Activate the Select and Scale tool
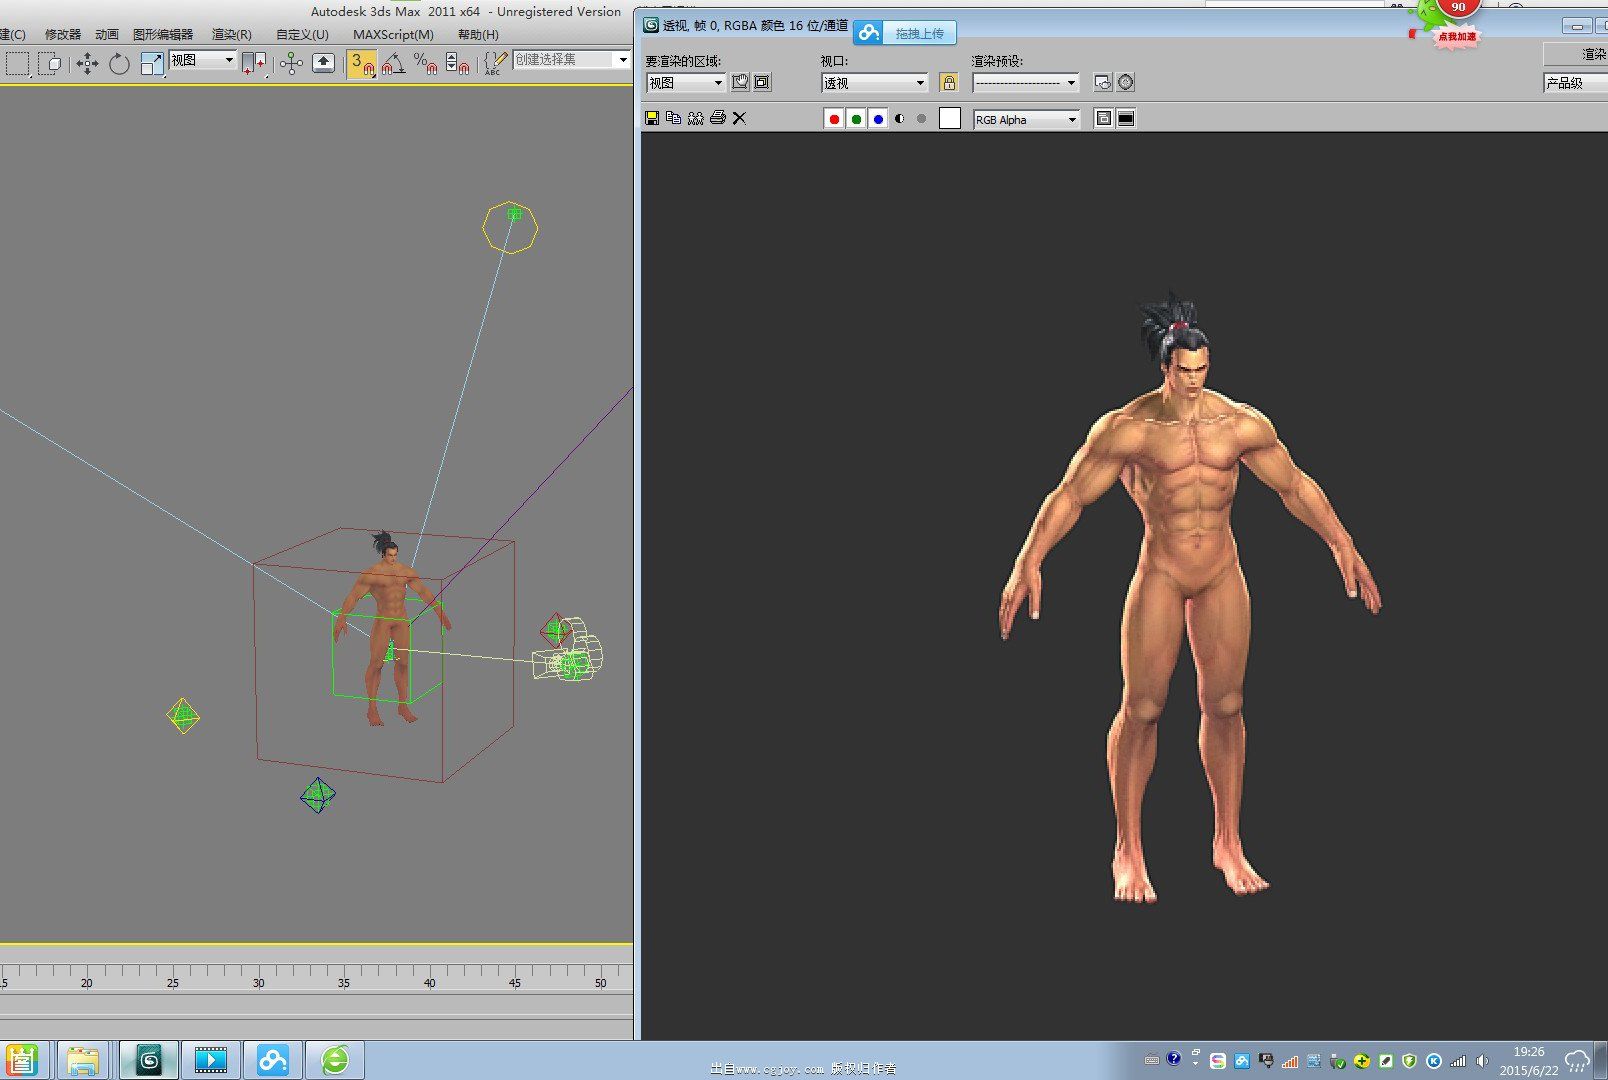This screenshot has height=1080, width=1608. [151, 64]
